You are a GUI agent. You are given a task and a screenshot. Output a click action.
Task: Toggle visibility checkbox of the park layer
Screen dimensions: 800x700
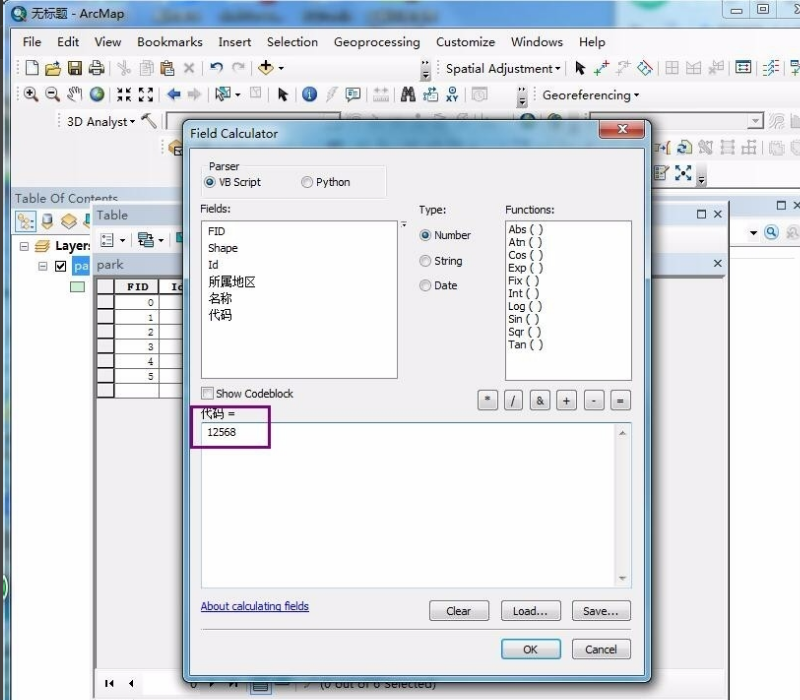pyautogui.click(x=61, y=266)
